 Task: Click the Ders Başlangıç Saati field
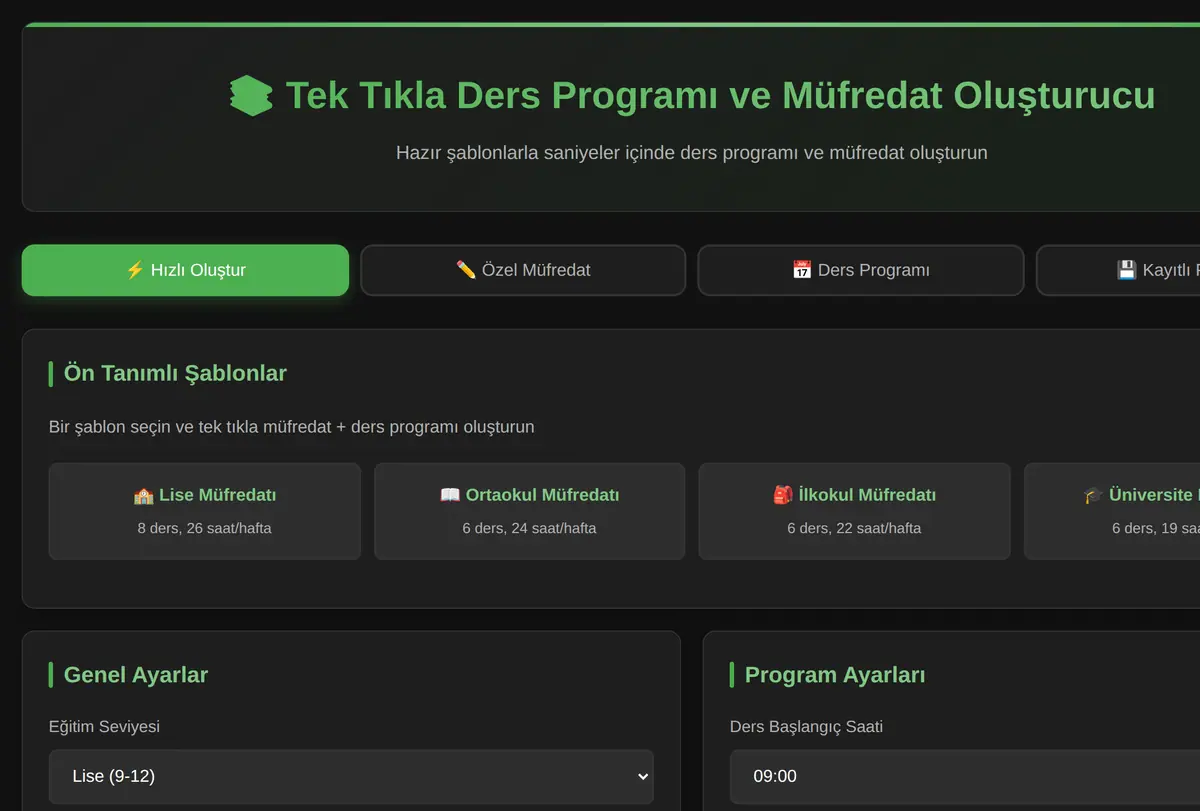pyautogui.click(x=965, y=776)
